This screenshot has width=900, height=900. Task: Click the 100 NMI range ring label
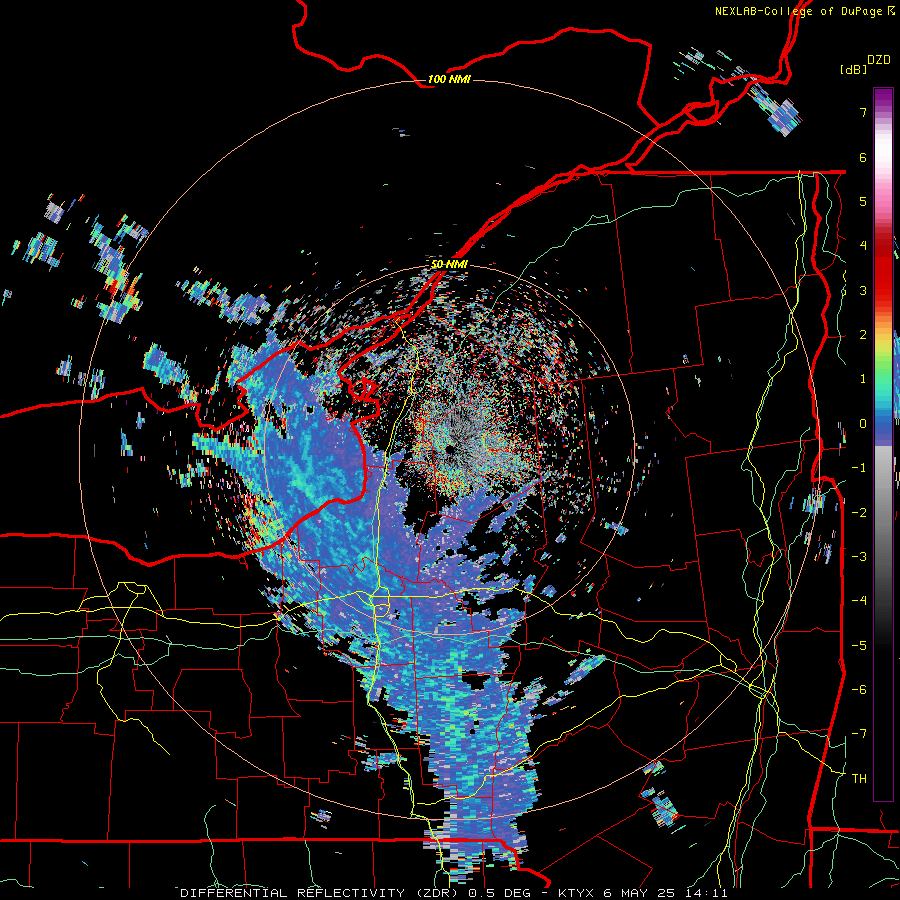(x=449, y=79)
